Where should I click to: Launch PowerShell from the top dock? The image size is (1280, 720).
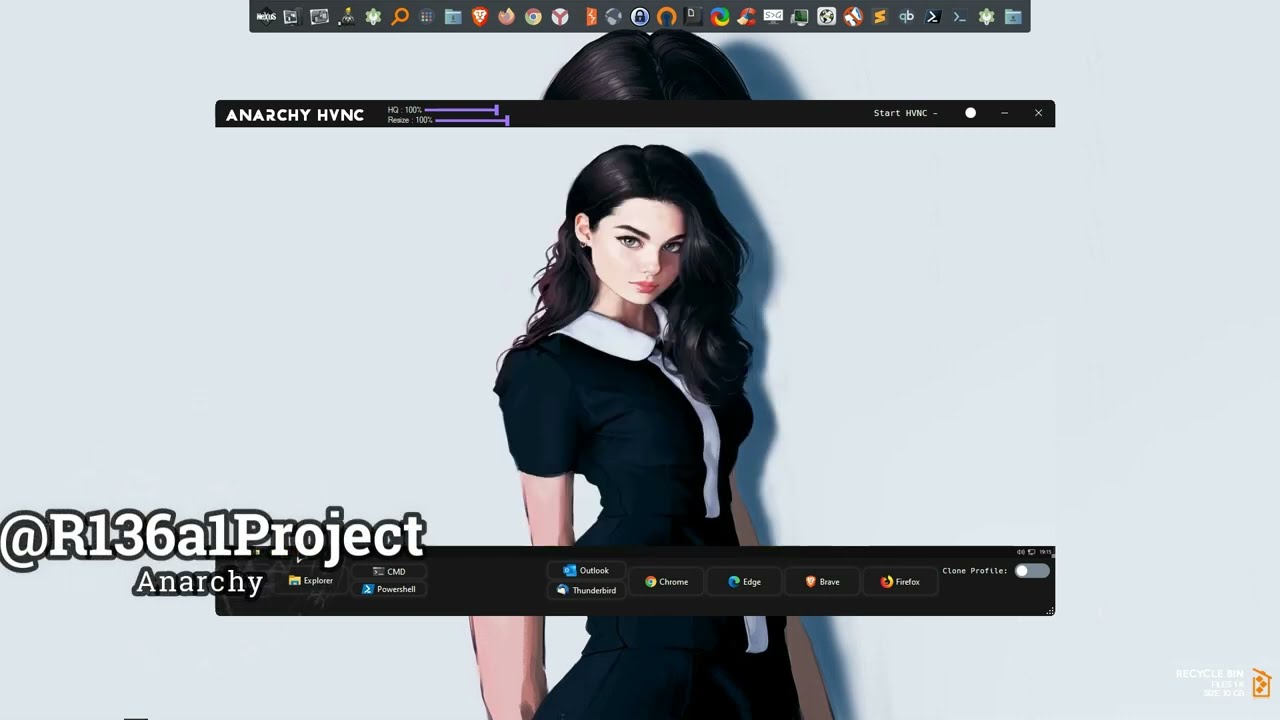(x=933, y=16)
